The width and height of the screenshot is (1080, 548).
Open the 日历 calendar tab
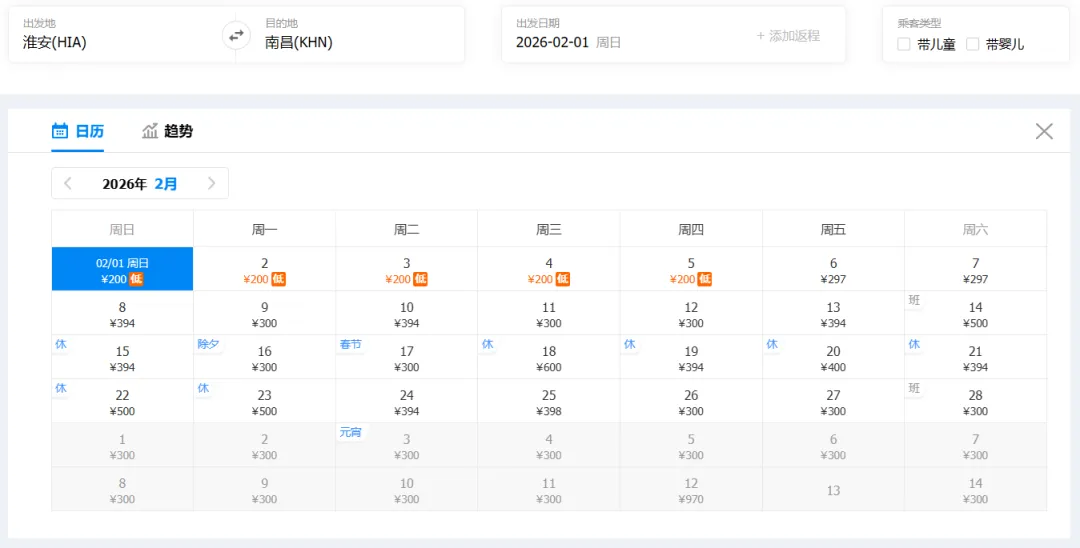pyautogui.click(x=78, y=131)
